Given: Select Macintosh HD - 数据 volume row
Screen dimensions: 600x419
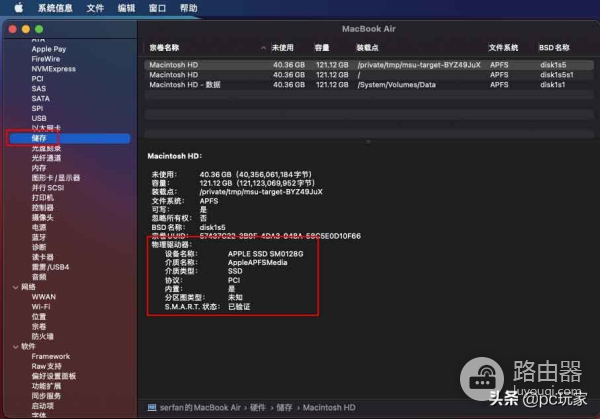Looking at the screenshot, I should pyautogui.click(x=369, y=85).
